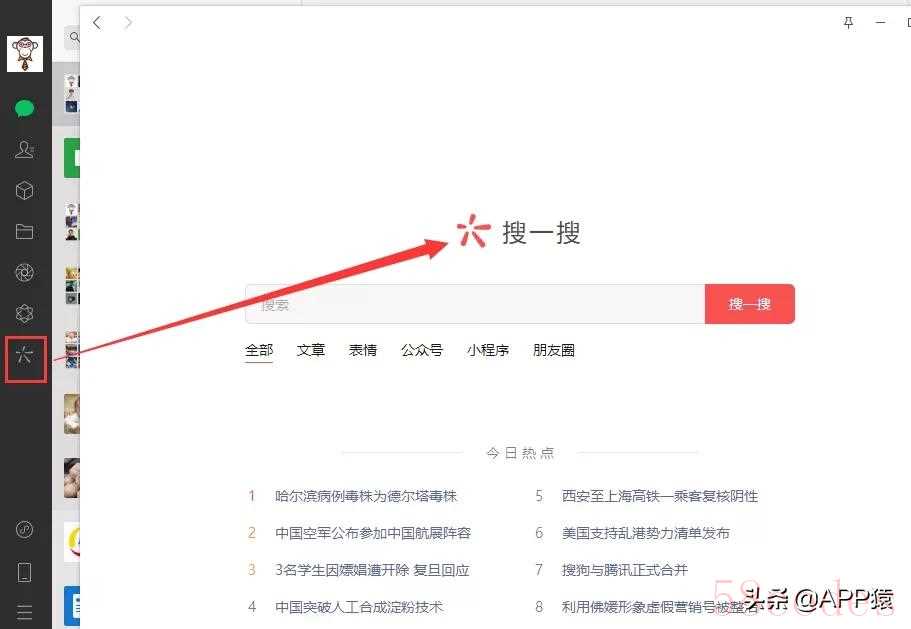Open hot topic 美国支持乱港势力清单发布

pos(645,533)
